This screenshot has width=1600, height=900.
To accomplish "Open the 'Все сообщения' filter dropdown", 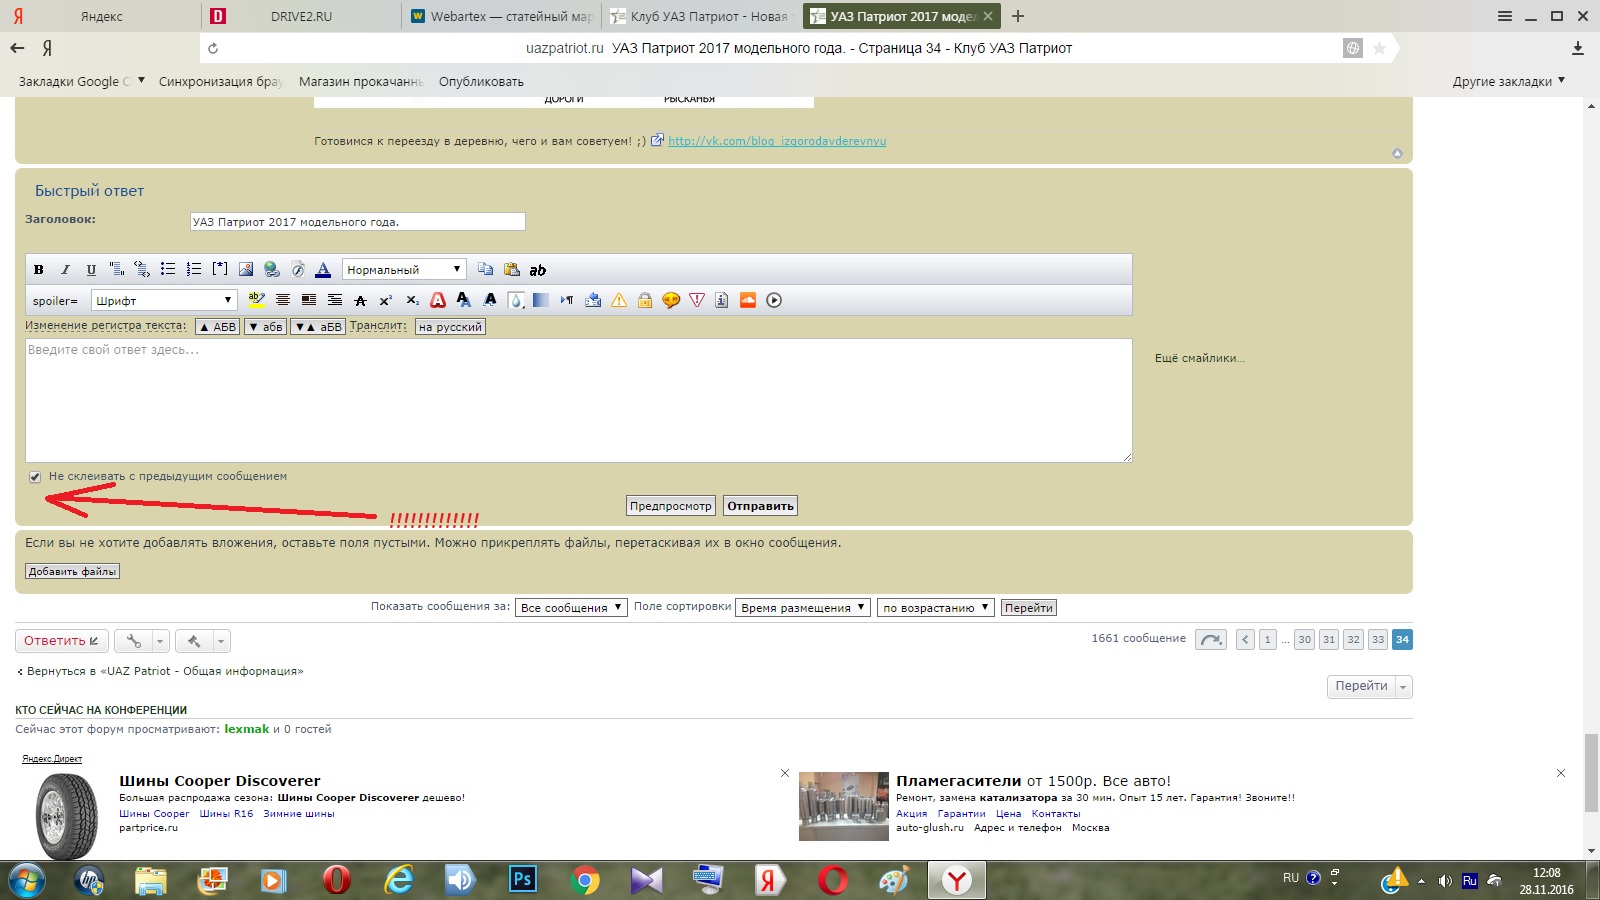I will (571, 608).
